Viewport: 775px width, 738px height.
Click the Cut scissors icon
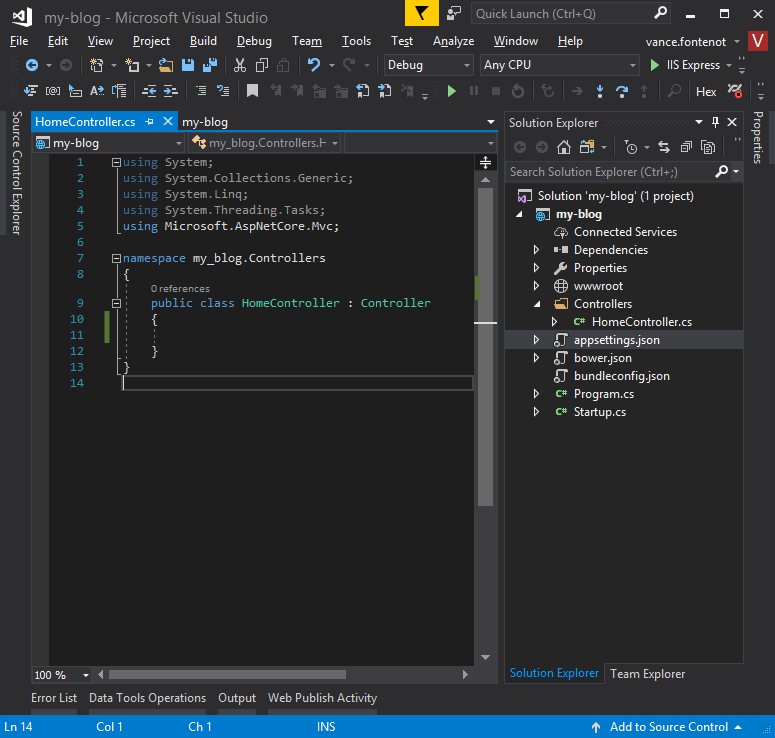[x=240, y=65]
